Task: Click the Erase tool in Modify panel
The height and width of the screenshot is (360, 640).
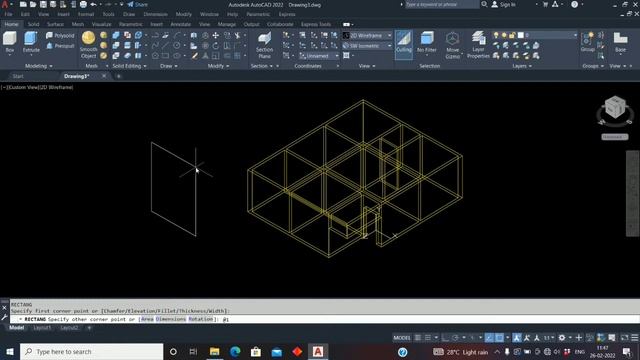Action: pos(195,56)
